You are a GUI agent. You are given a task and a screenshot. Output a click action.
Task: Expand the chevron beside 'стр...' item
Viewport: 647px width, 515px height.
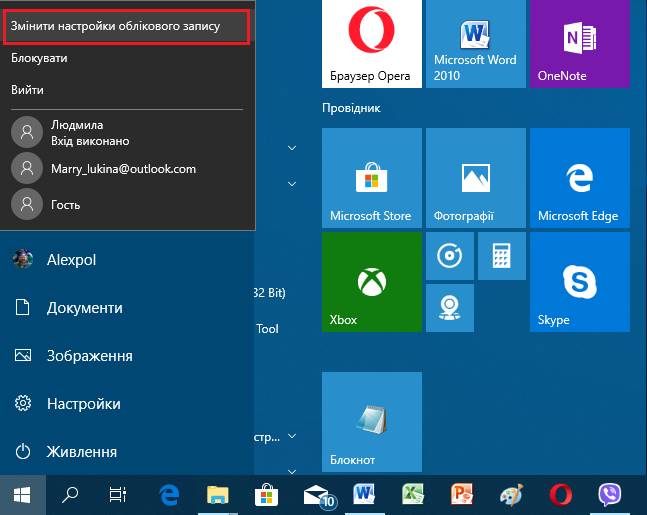(x=292, y=436)
